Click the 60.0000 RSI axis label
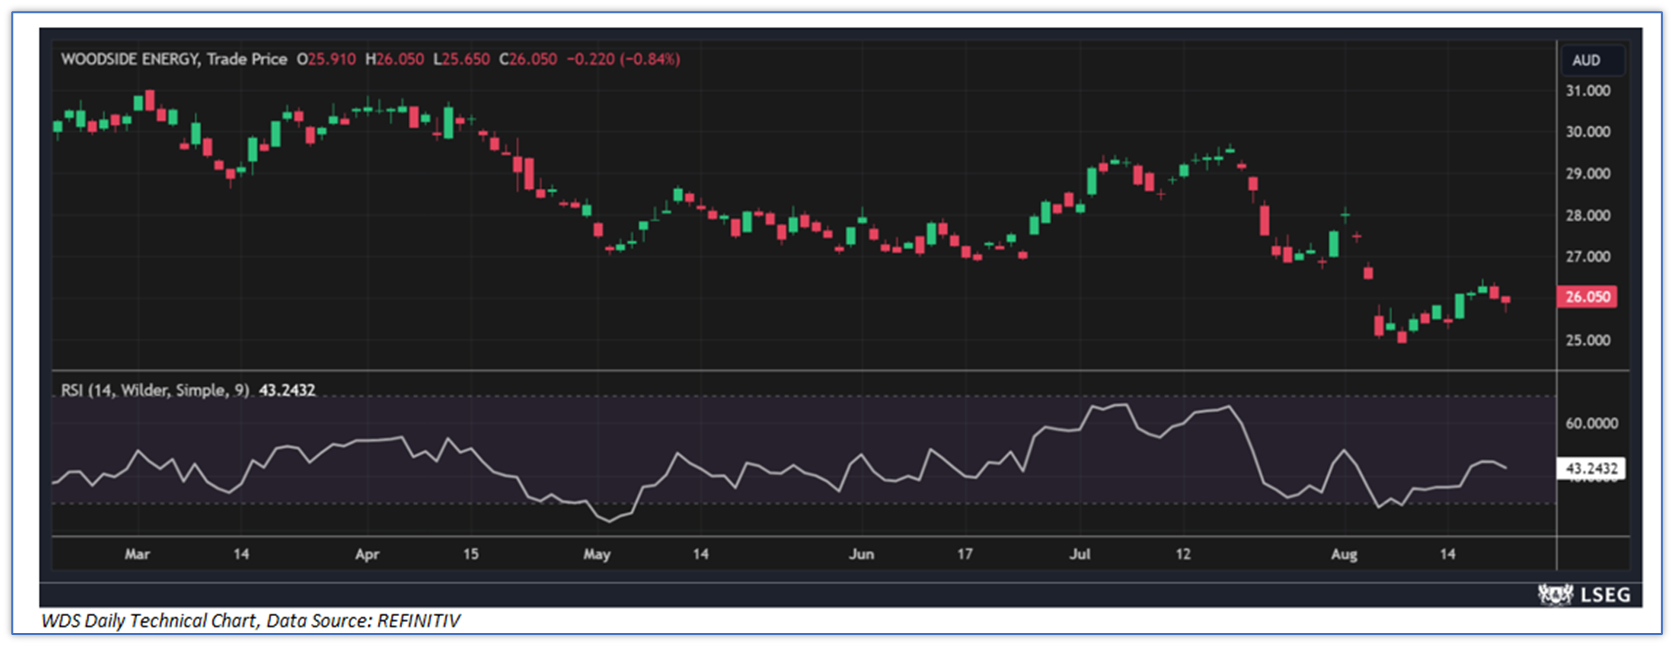Image resolution: width=1674 pixels, height=646 pixels. (x=1591, y=423)
